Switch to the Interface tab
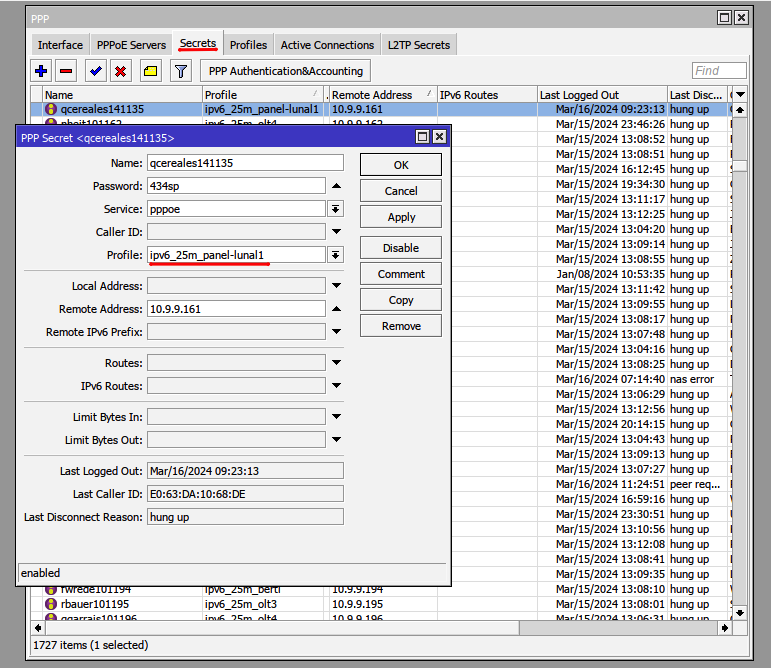Screen dimensions: 771x668 point(60,45)
